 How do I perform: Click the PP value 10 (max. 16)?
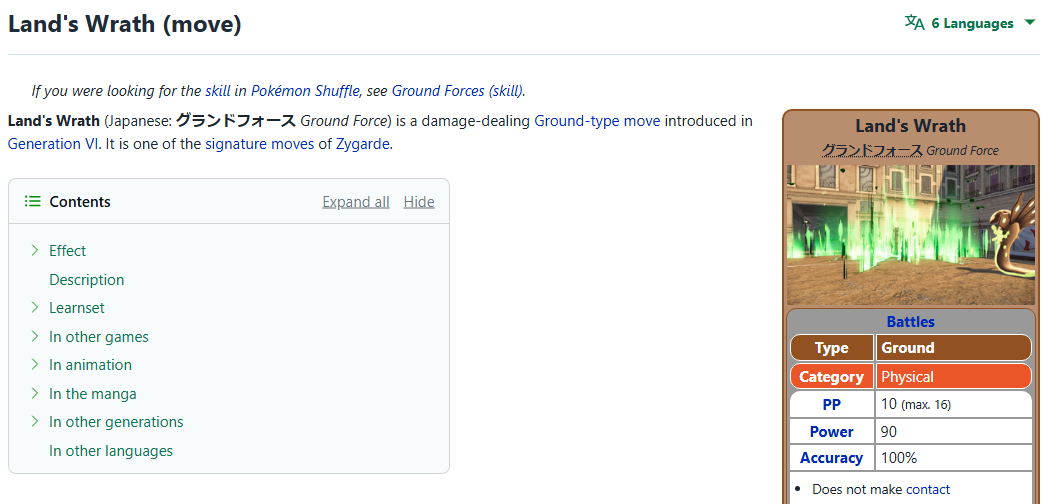pos(916,404)
